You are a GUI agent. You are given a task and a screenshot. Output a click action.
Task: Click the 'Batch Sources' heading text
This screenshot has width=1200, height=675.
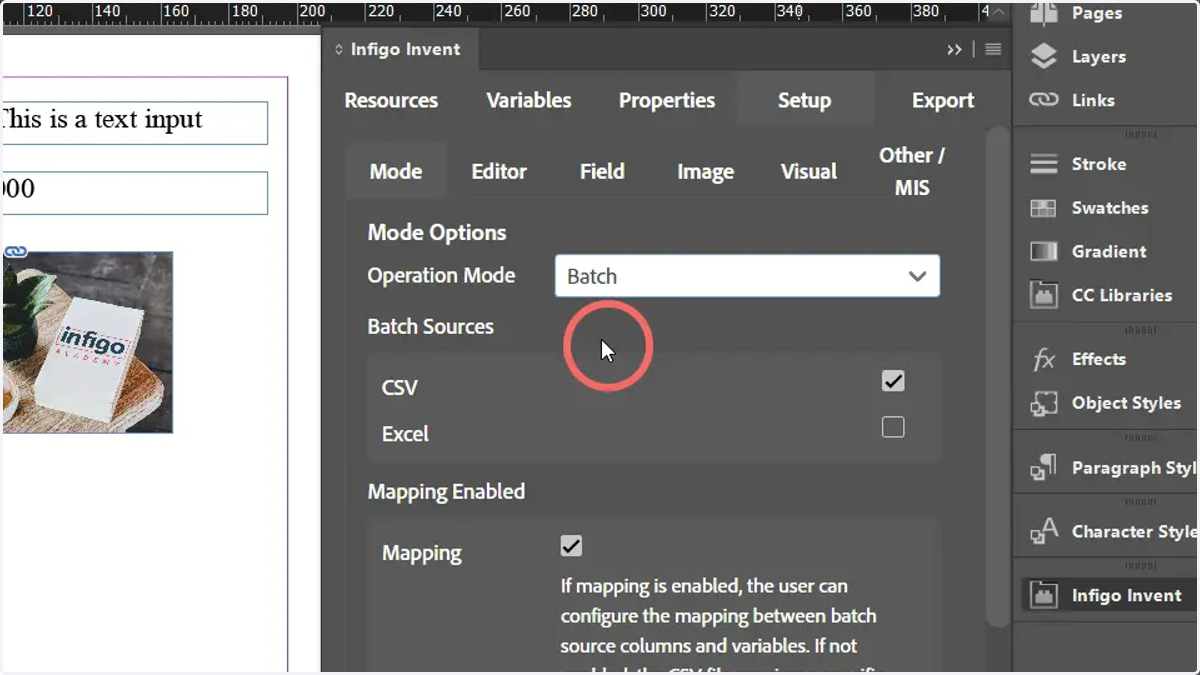(431, 326)
